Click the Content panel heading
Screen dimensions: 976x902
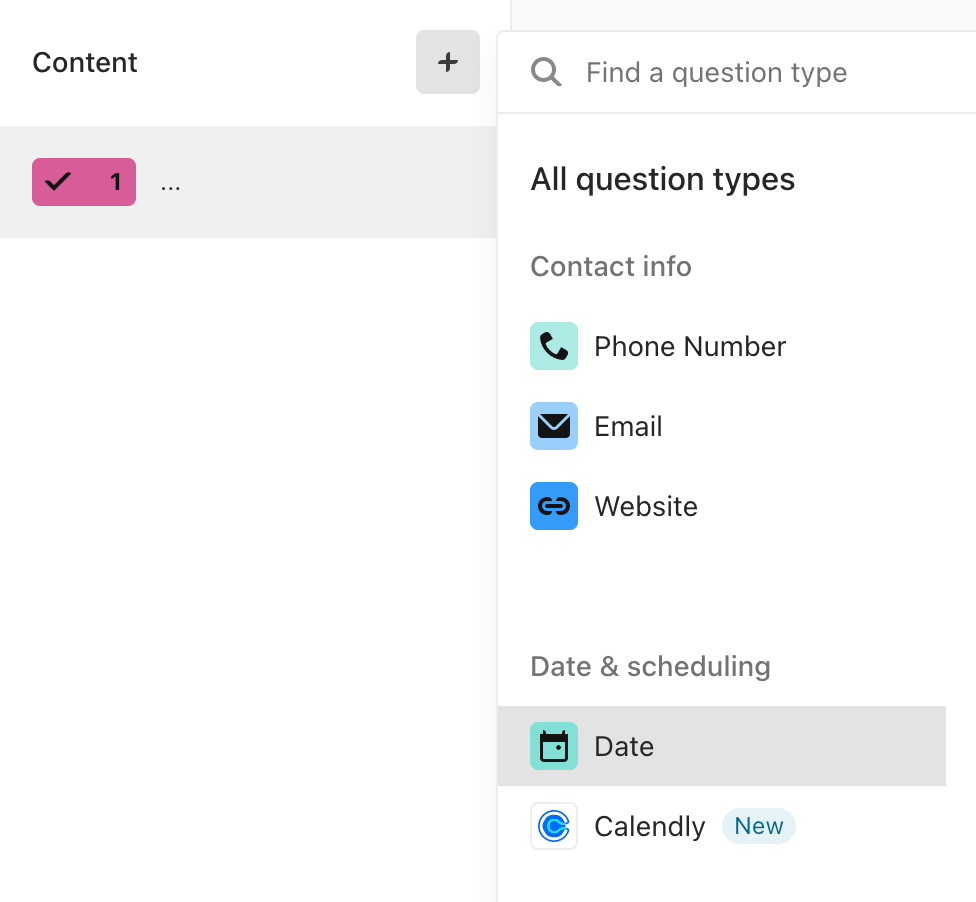[85, 62]
